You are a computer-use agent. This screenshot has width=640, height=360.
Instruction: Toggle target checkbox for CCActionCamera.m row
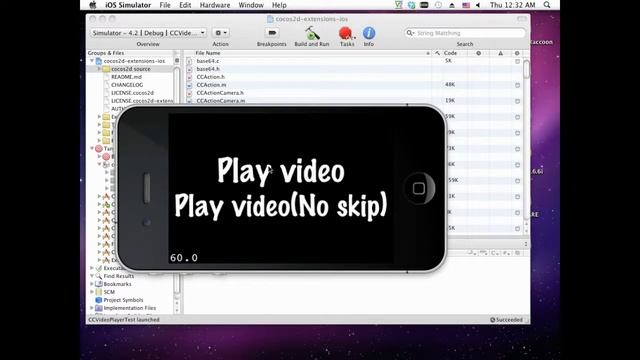pyautogui.click(x=517, y=101)
